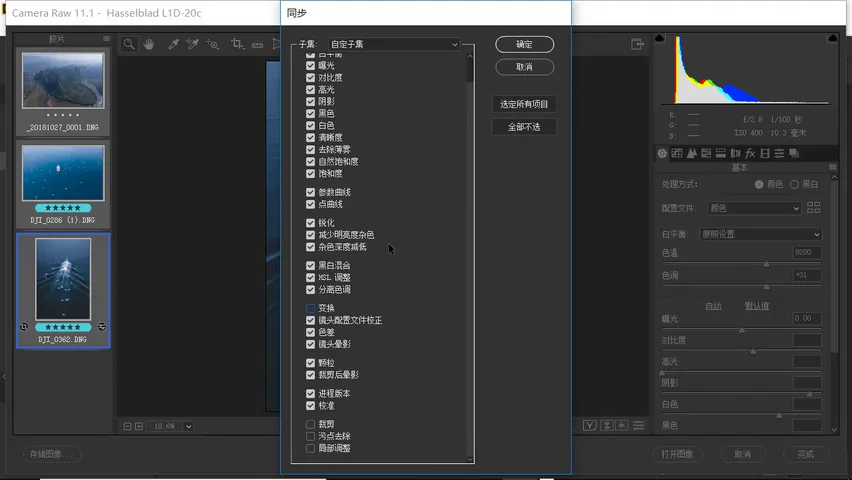Open the Basic panel options menu
This screenshot has height=480, width=852.
[x=832, y=167]
